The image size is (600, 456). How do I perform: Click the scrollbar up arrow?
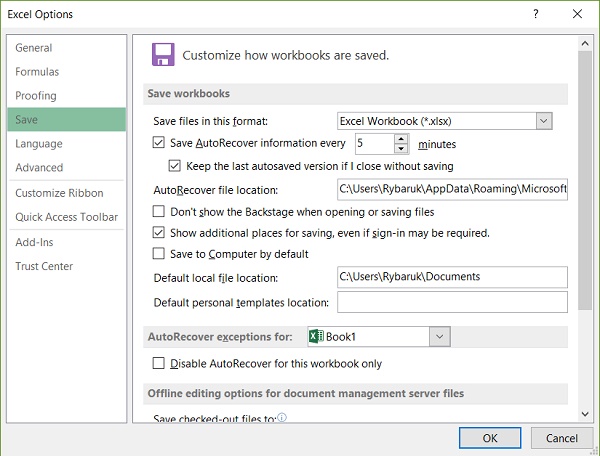pos(585,43)
